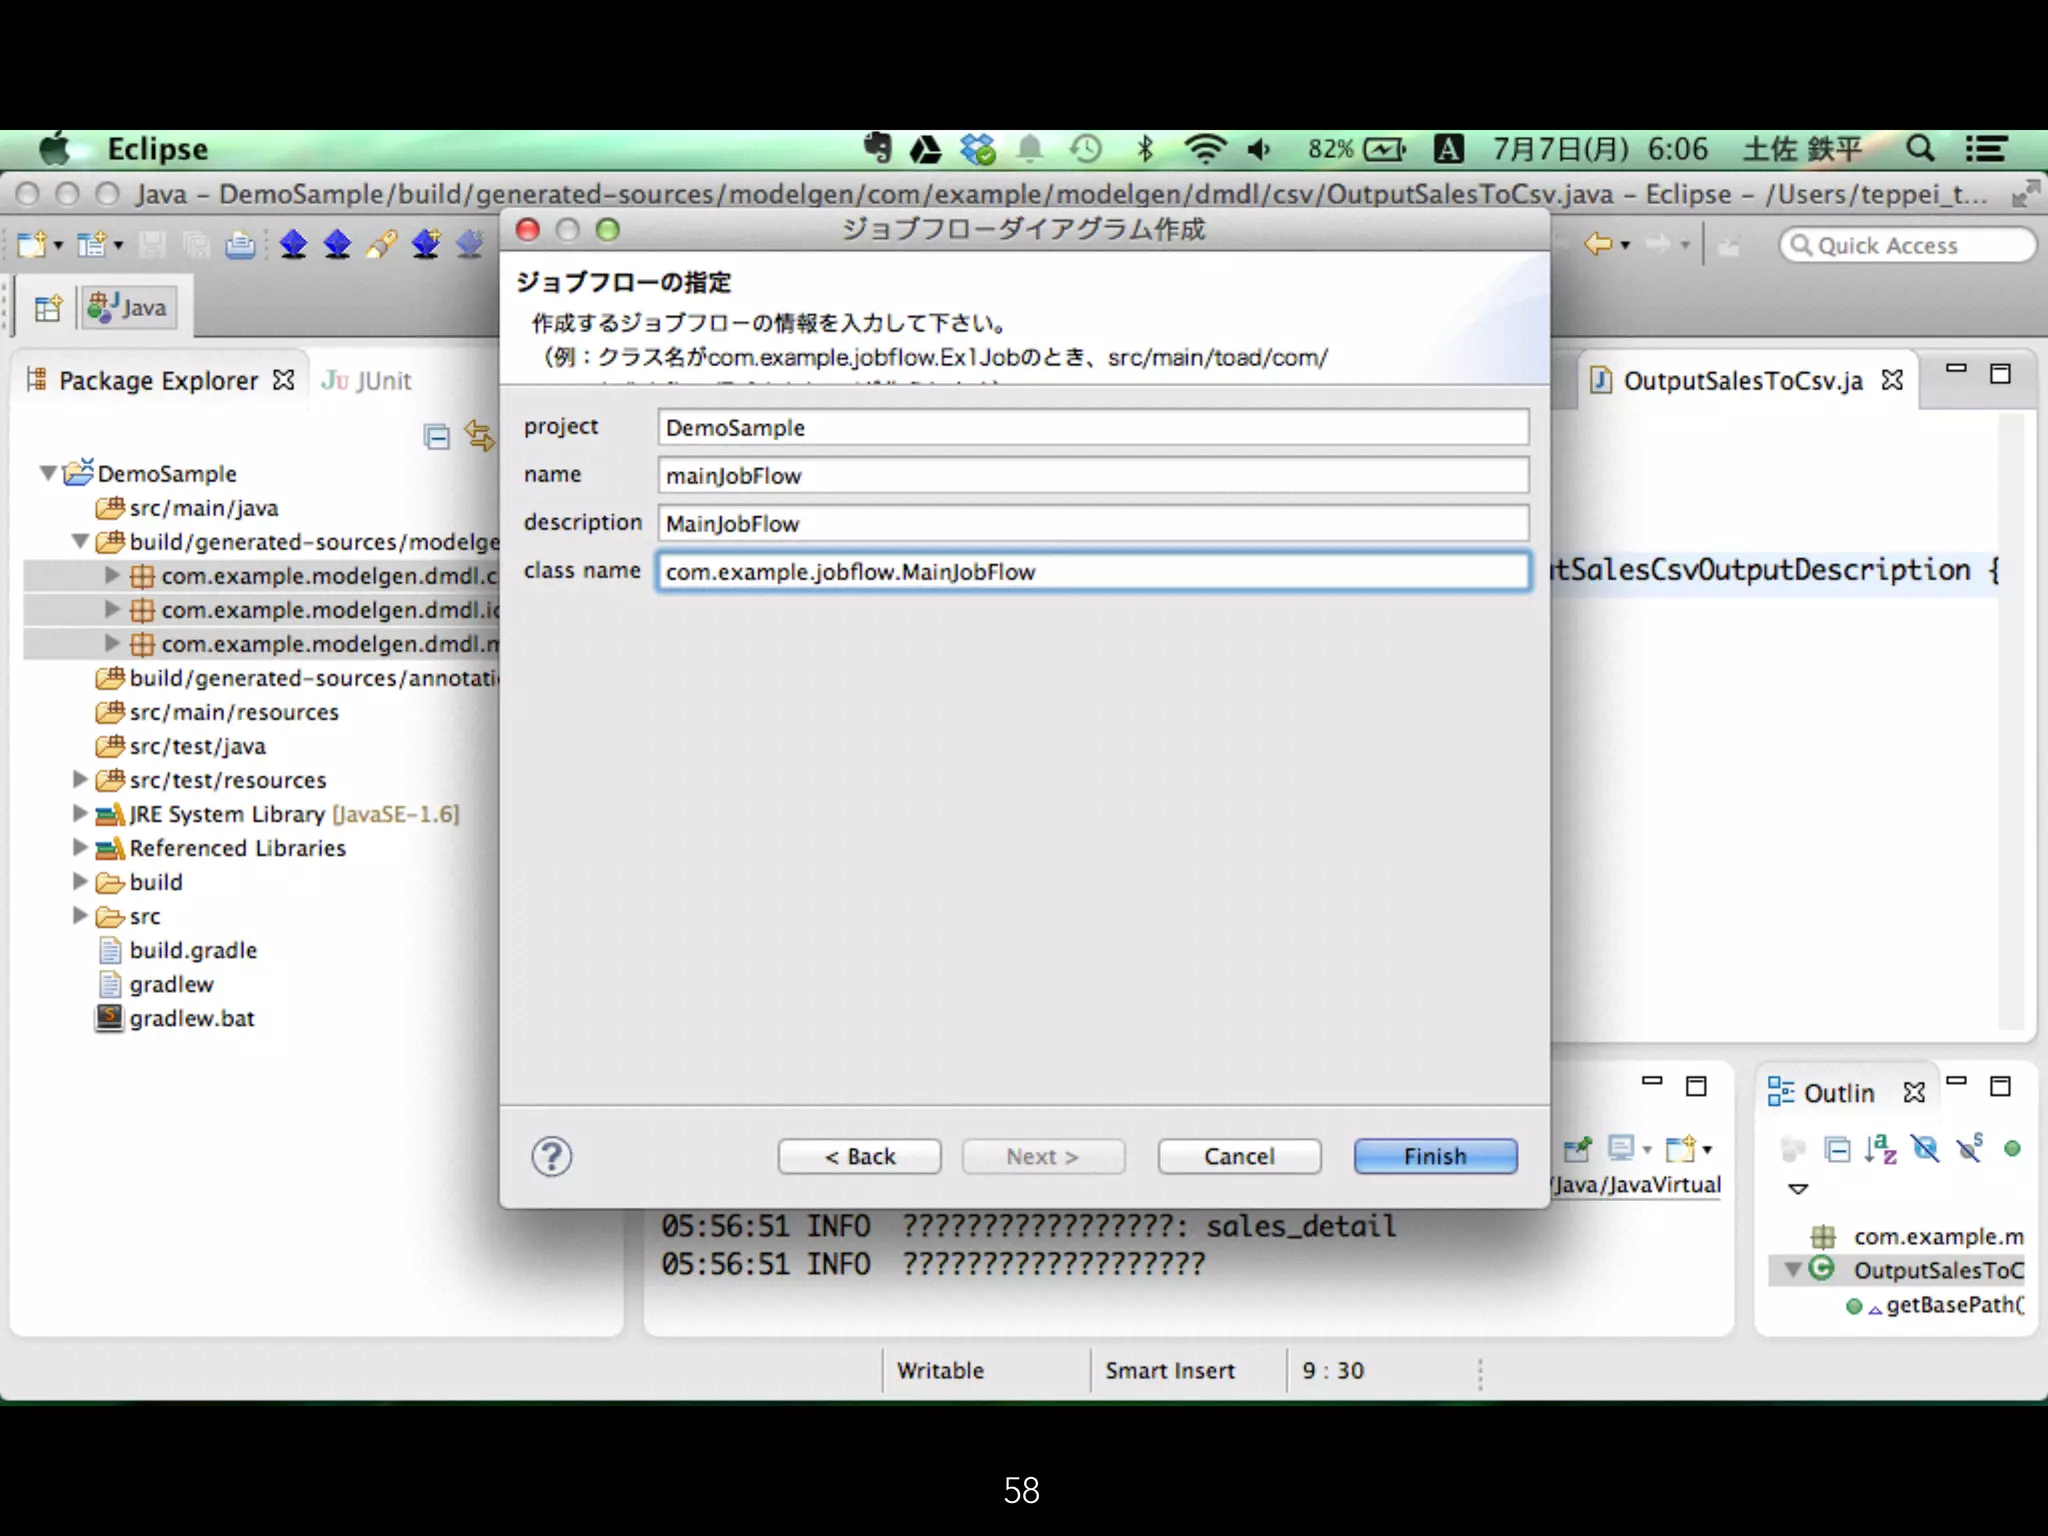Toggle Link with Editor in Package Explorer
Screen dimensions: 2048x1536
pos(479,437)
